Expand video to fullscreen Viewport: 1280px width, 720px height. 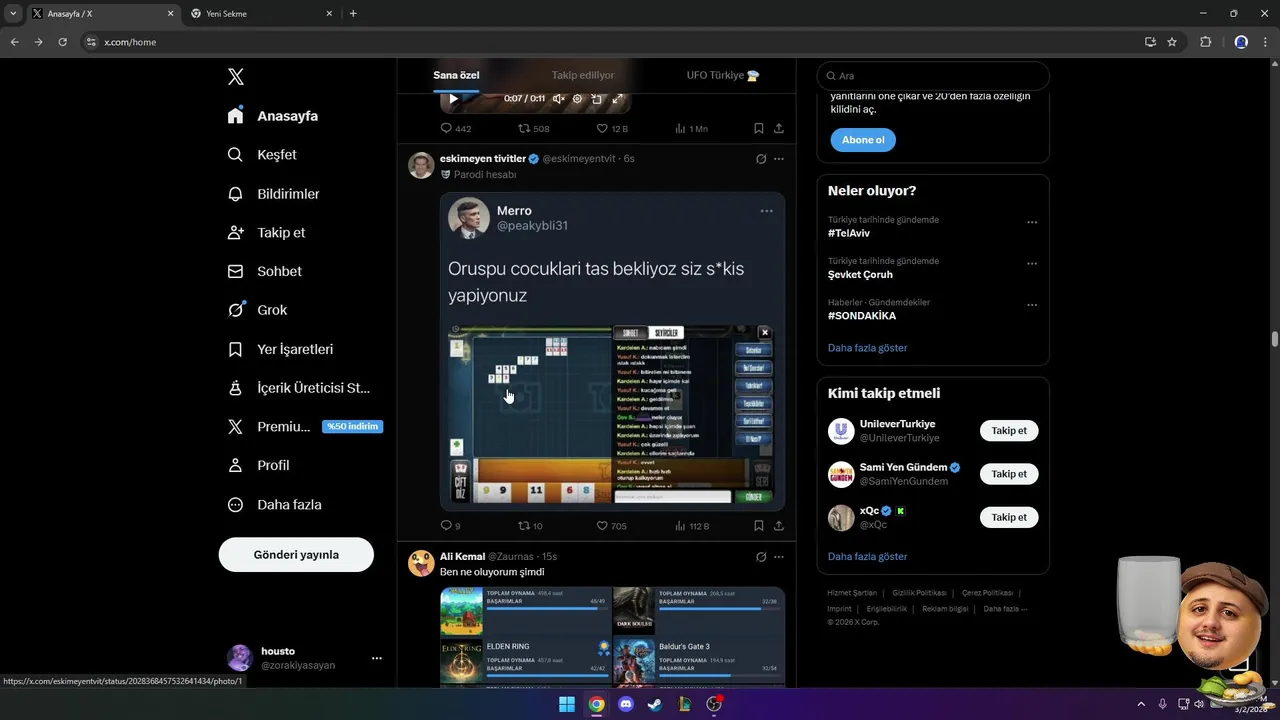[x=617, y=99]
